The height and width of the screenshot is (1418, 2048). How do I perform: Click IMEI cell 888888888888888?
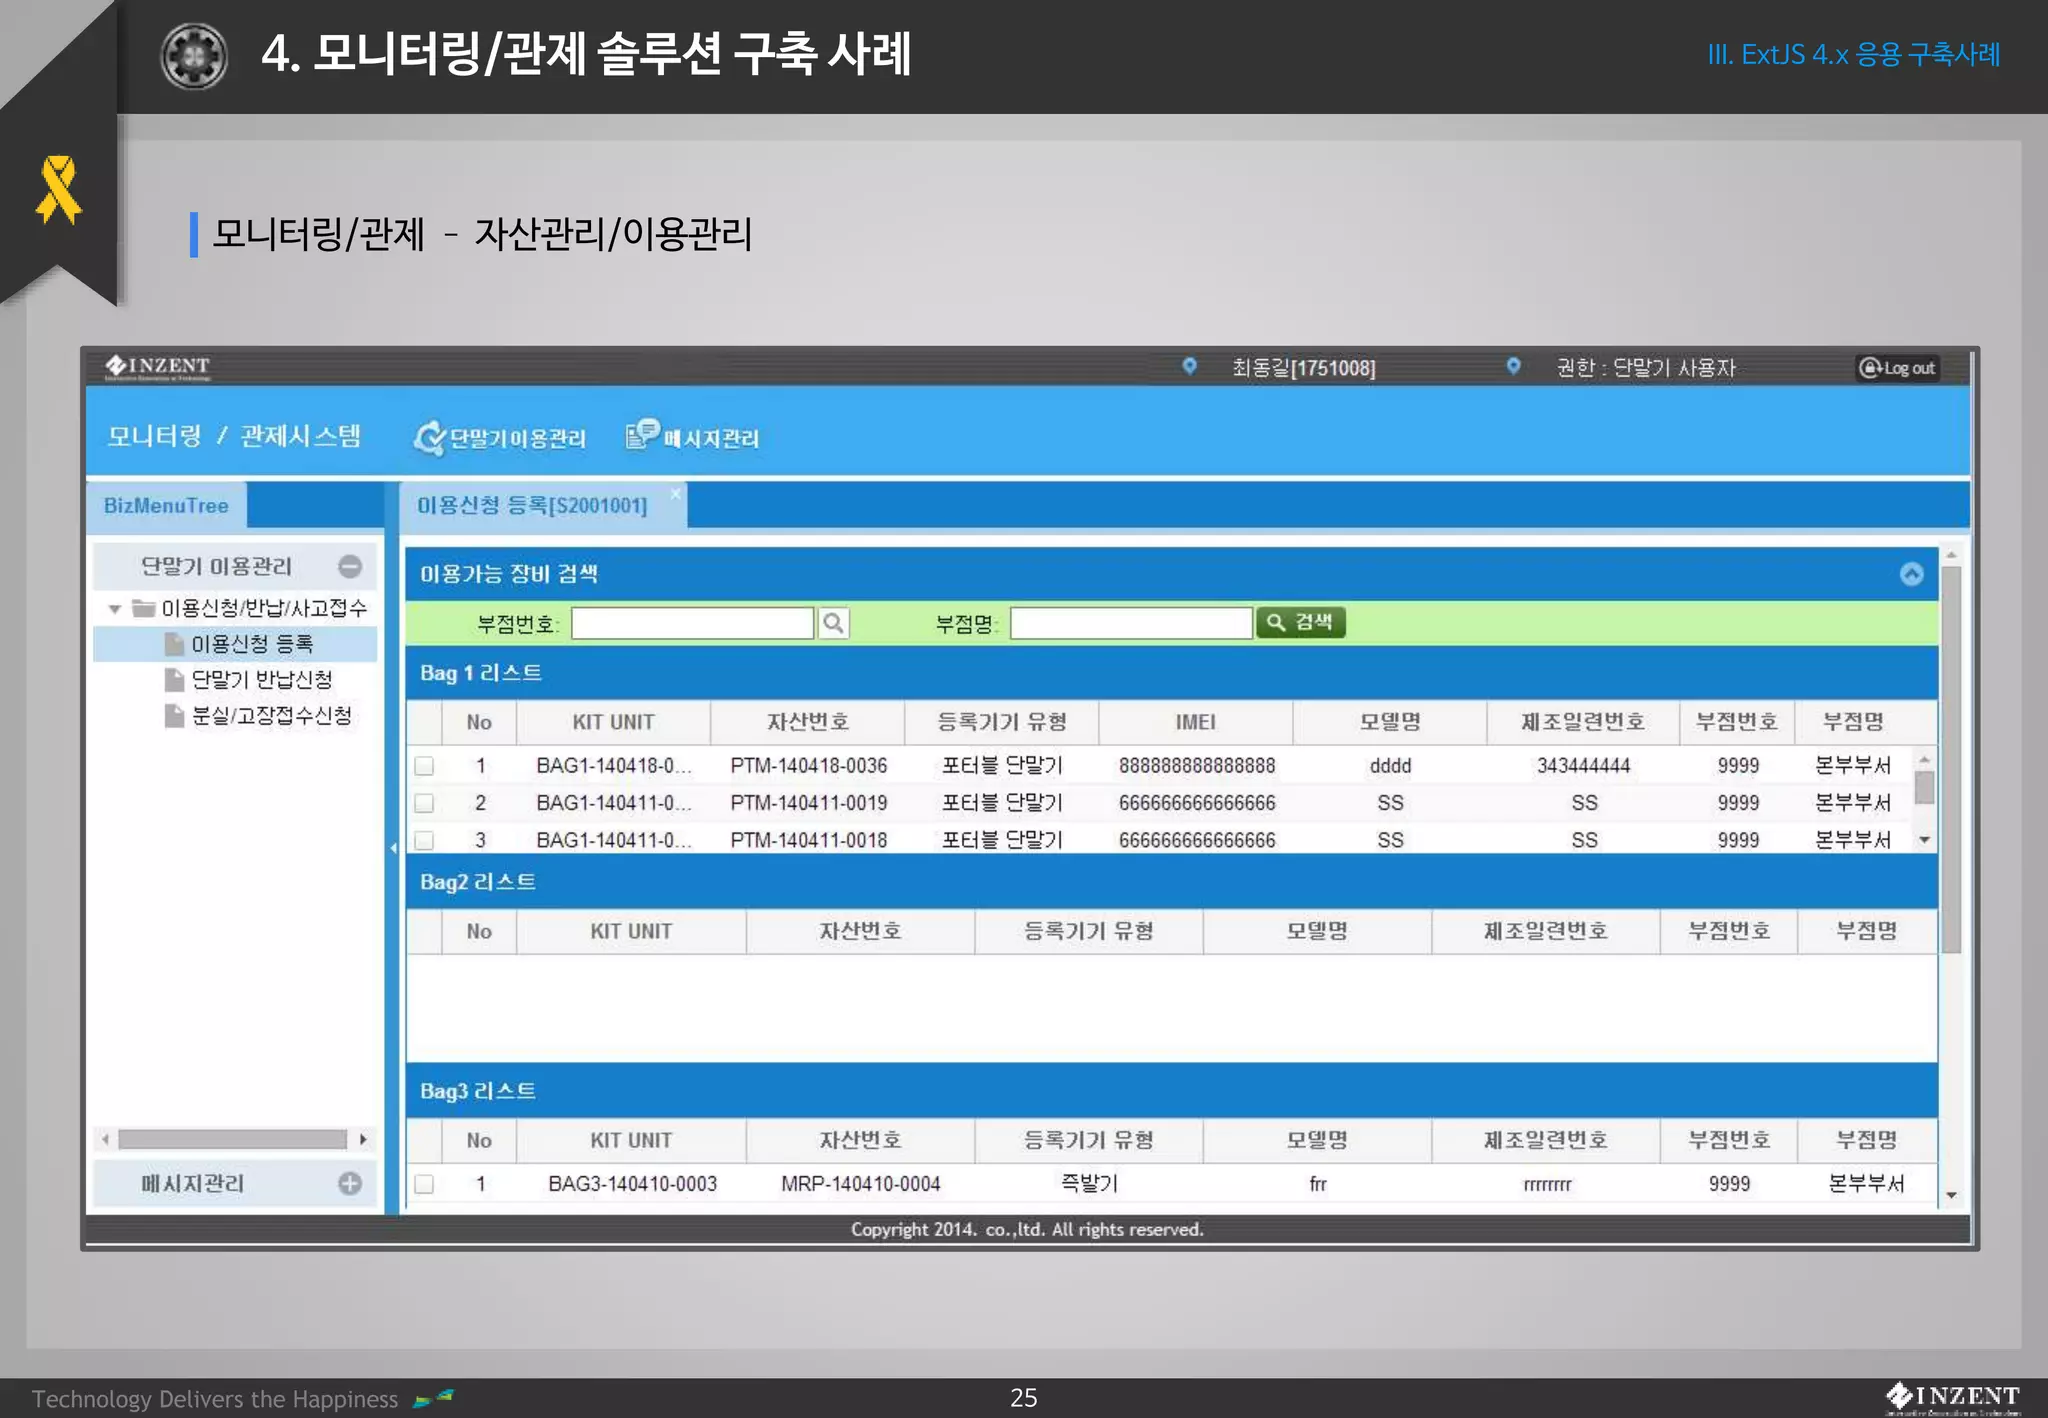(1197, 766)
